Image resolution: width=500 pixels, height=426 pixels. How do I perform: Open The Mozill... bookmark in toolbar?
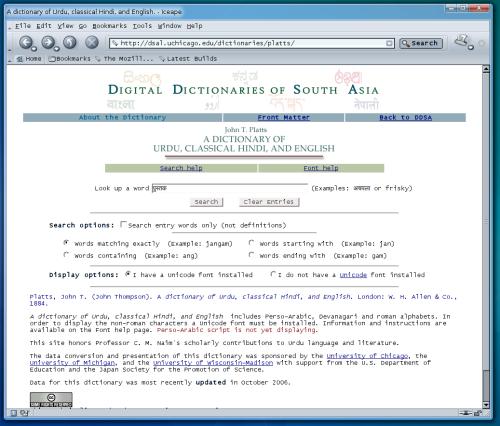(x=125, y=59)
